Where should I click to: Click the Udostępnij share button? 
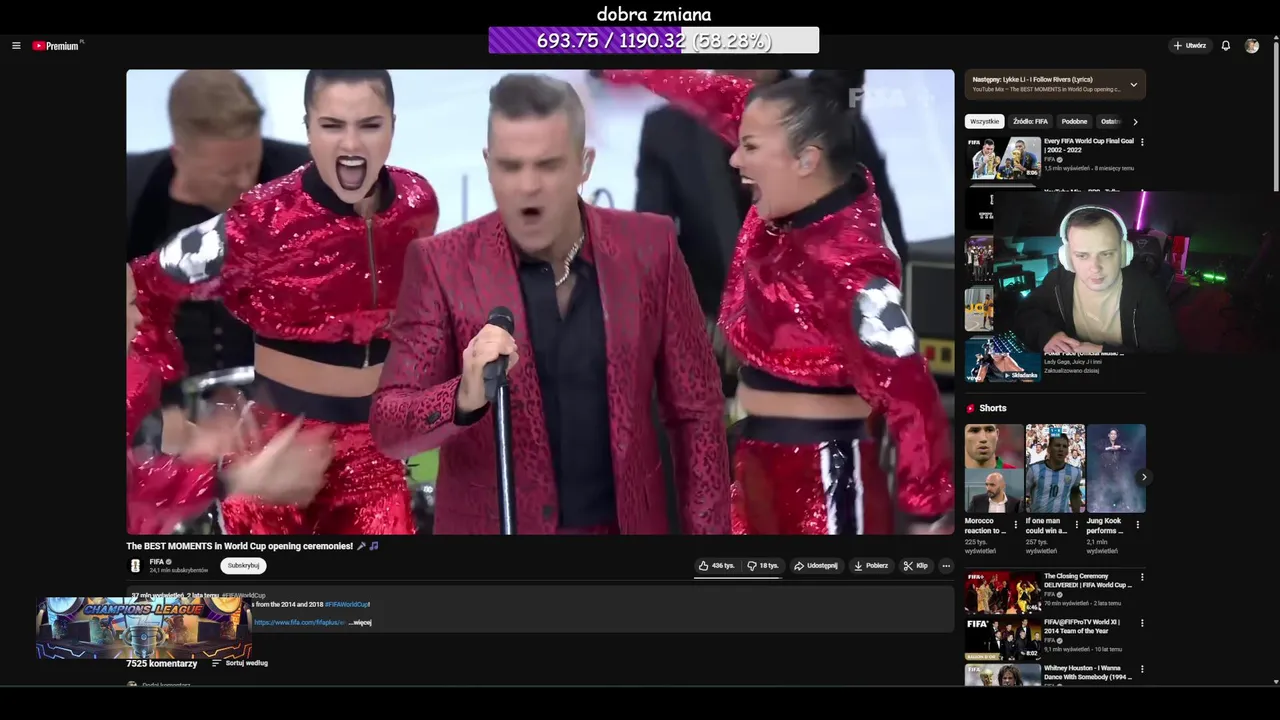click(x=816, y=566)
